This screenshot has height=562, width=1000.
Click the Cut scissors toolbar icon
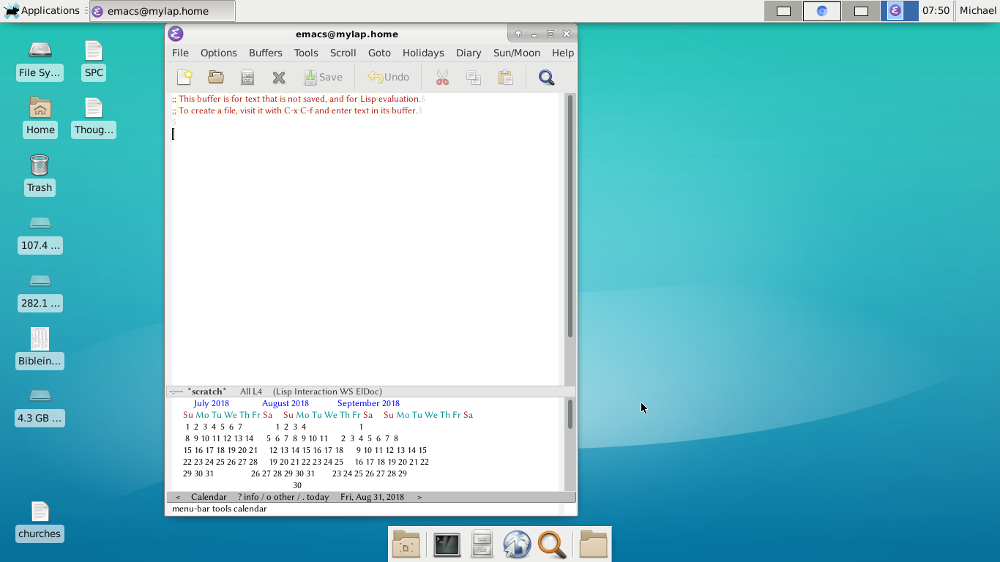(442, 77)
